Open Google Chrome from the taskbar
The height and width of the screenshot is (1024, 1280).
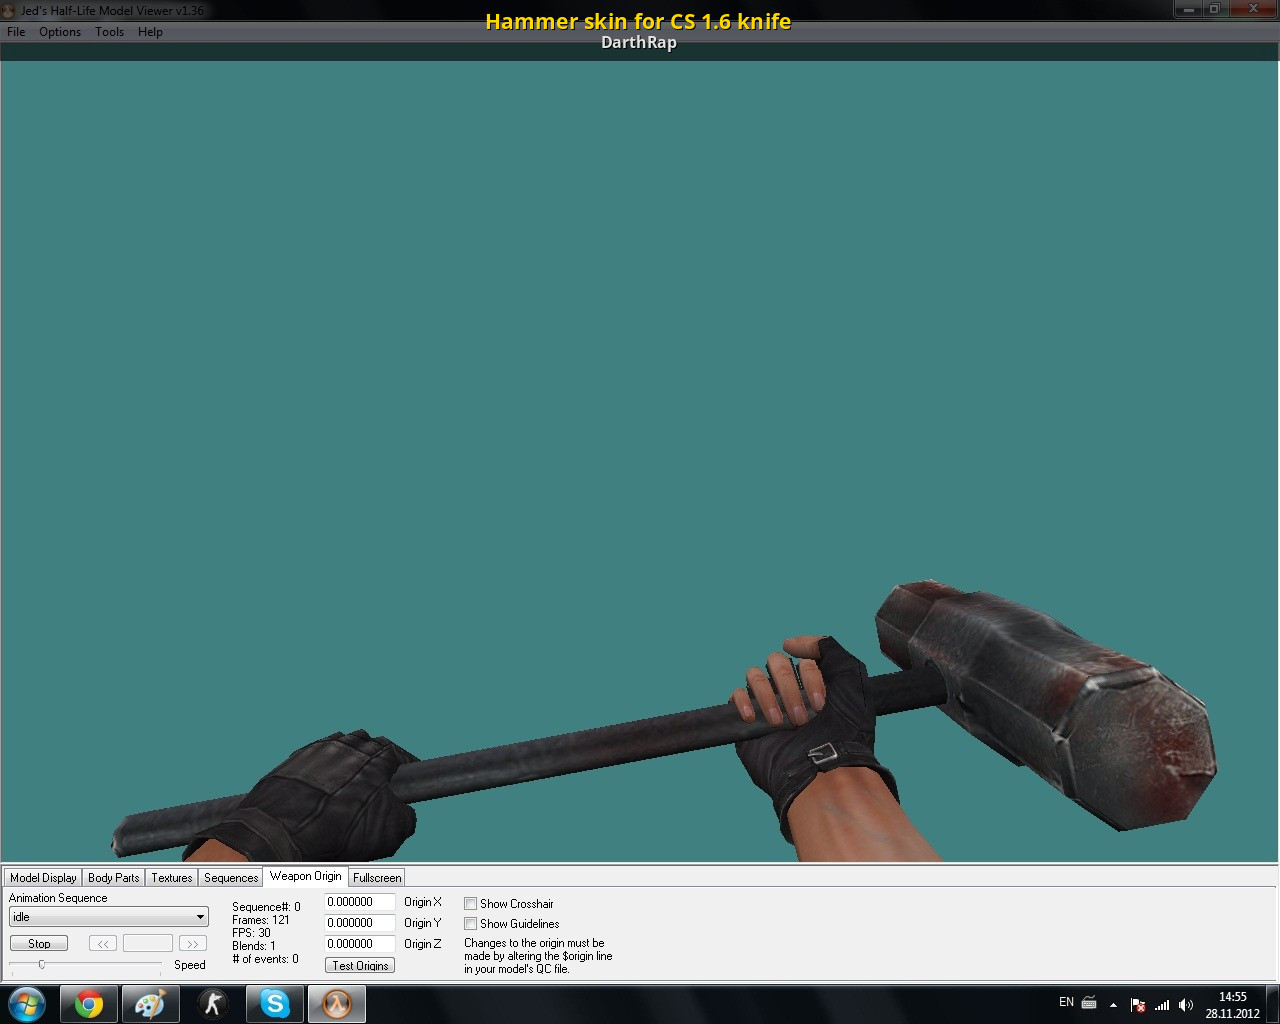(89, 1003)
